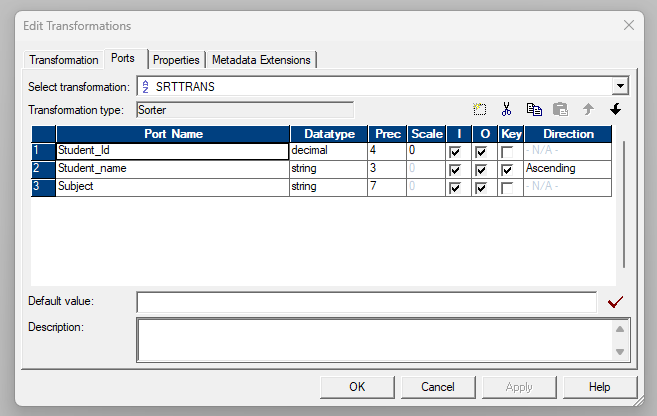Click the Sorter icon beside SRTTRANS

144,87
